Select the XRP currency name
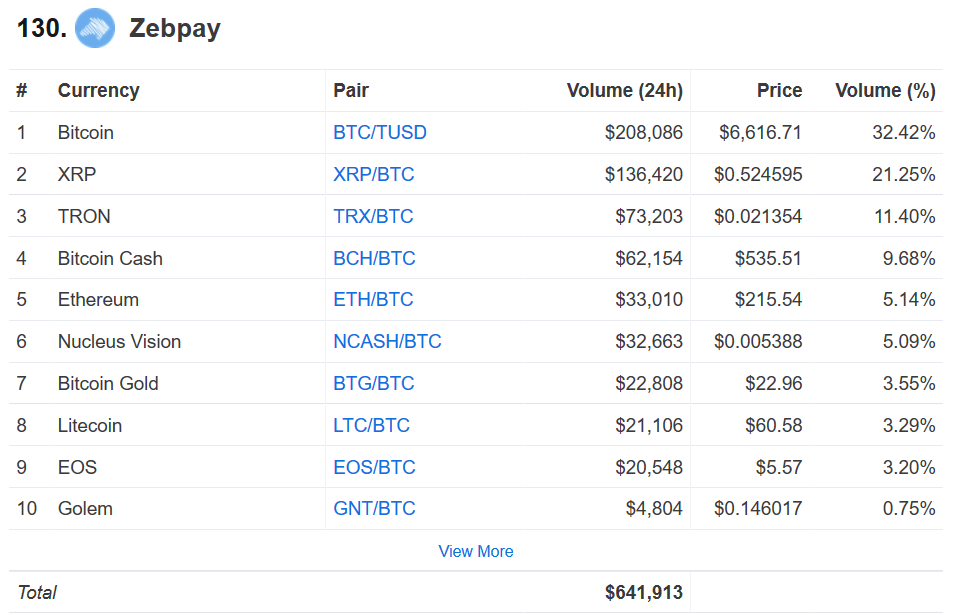The image size is (962, 615). [77, 174]
